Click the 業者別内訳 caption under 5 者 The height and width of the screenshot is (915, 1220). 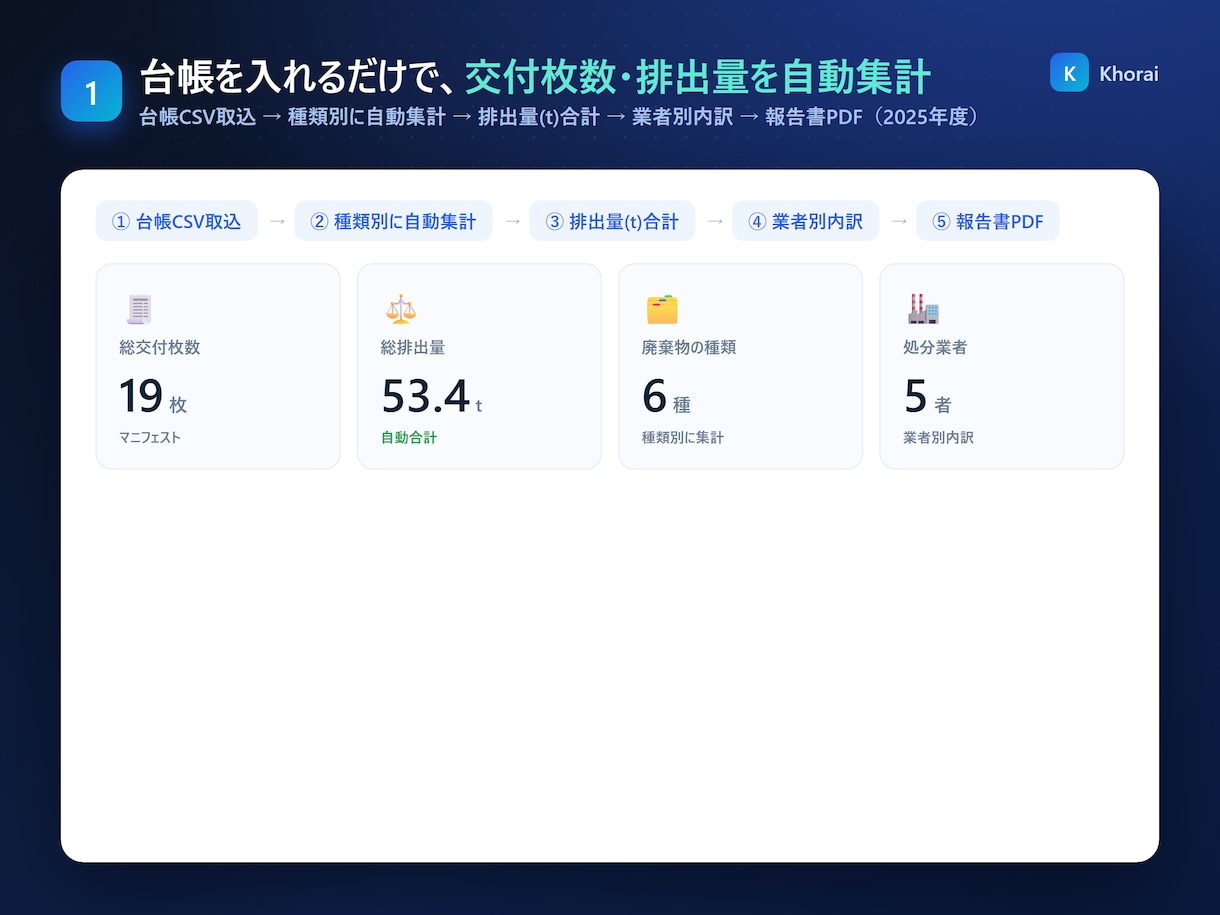(x=938, y=437)
